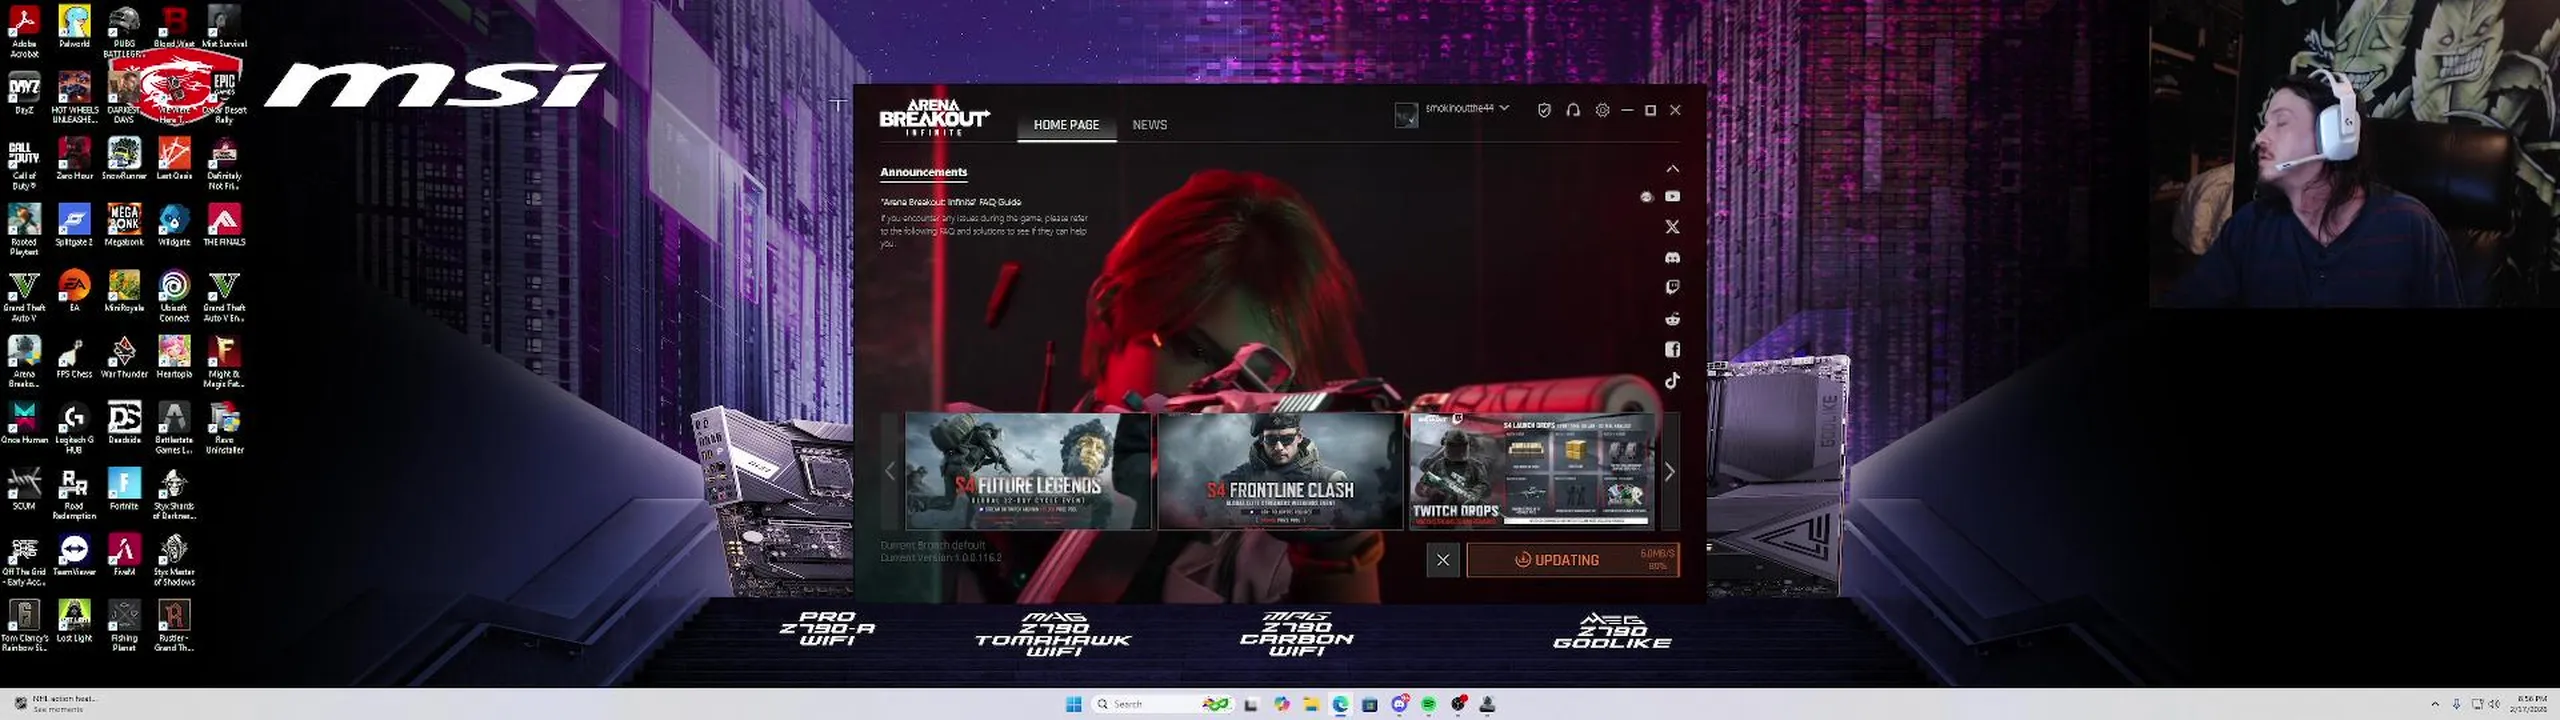Image resolution: width=2560 pixels, height=720 pixels.
Task: Launch War Thunder desktop shortcut
Action: [124, 357]
